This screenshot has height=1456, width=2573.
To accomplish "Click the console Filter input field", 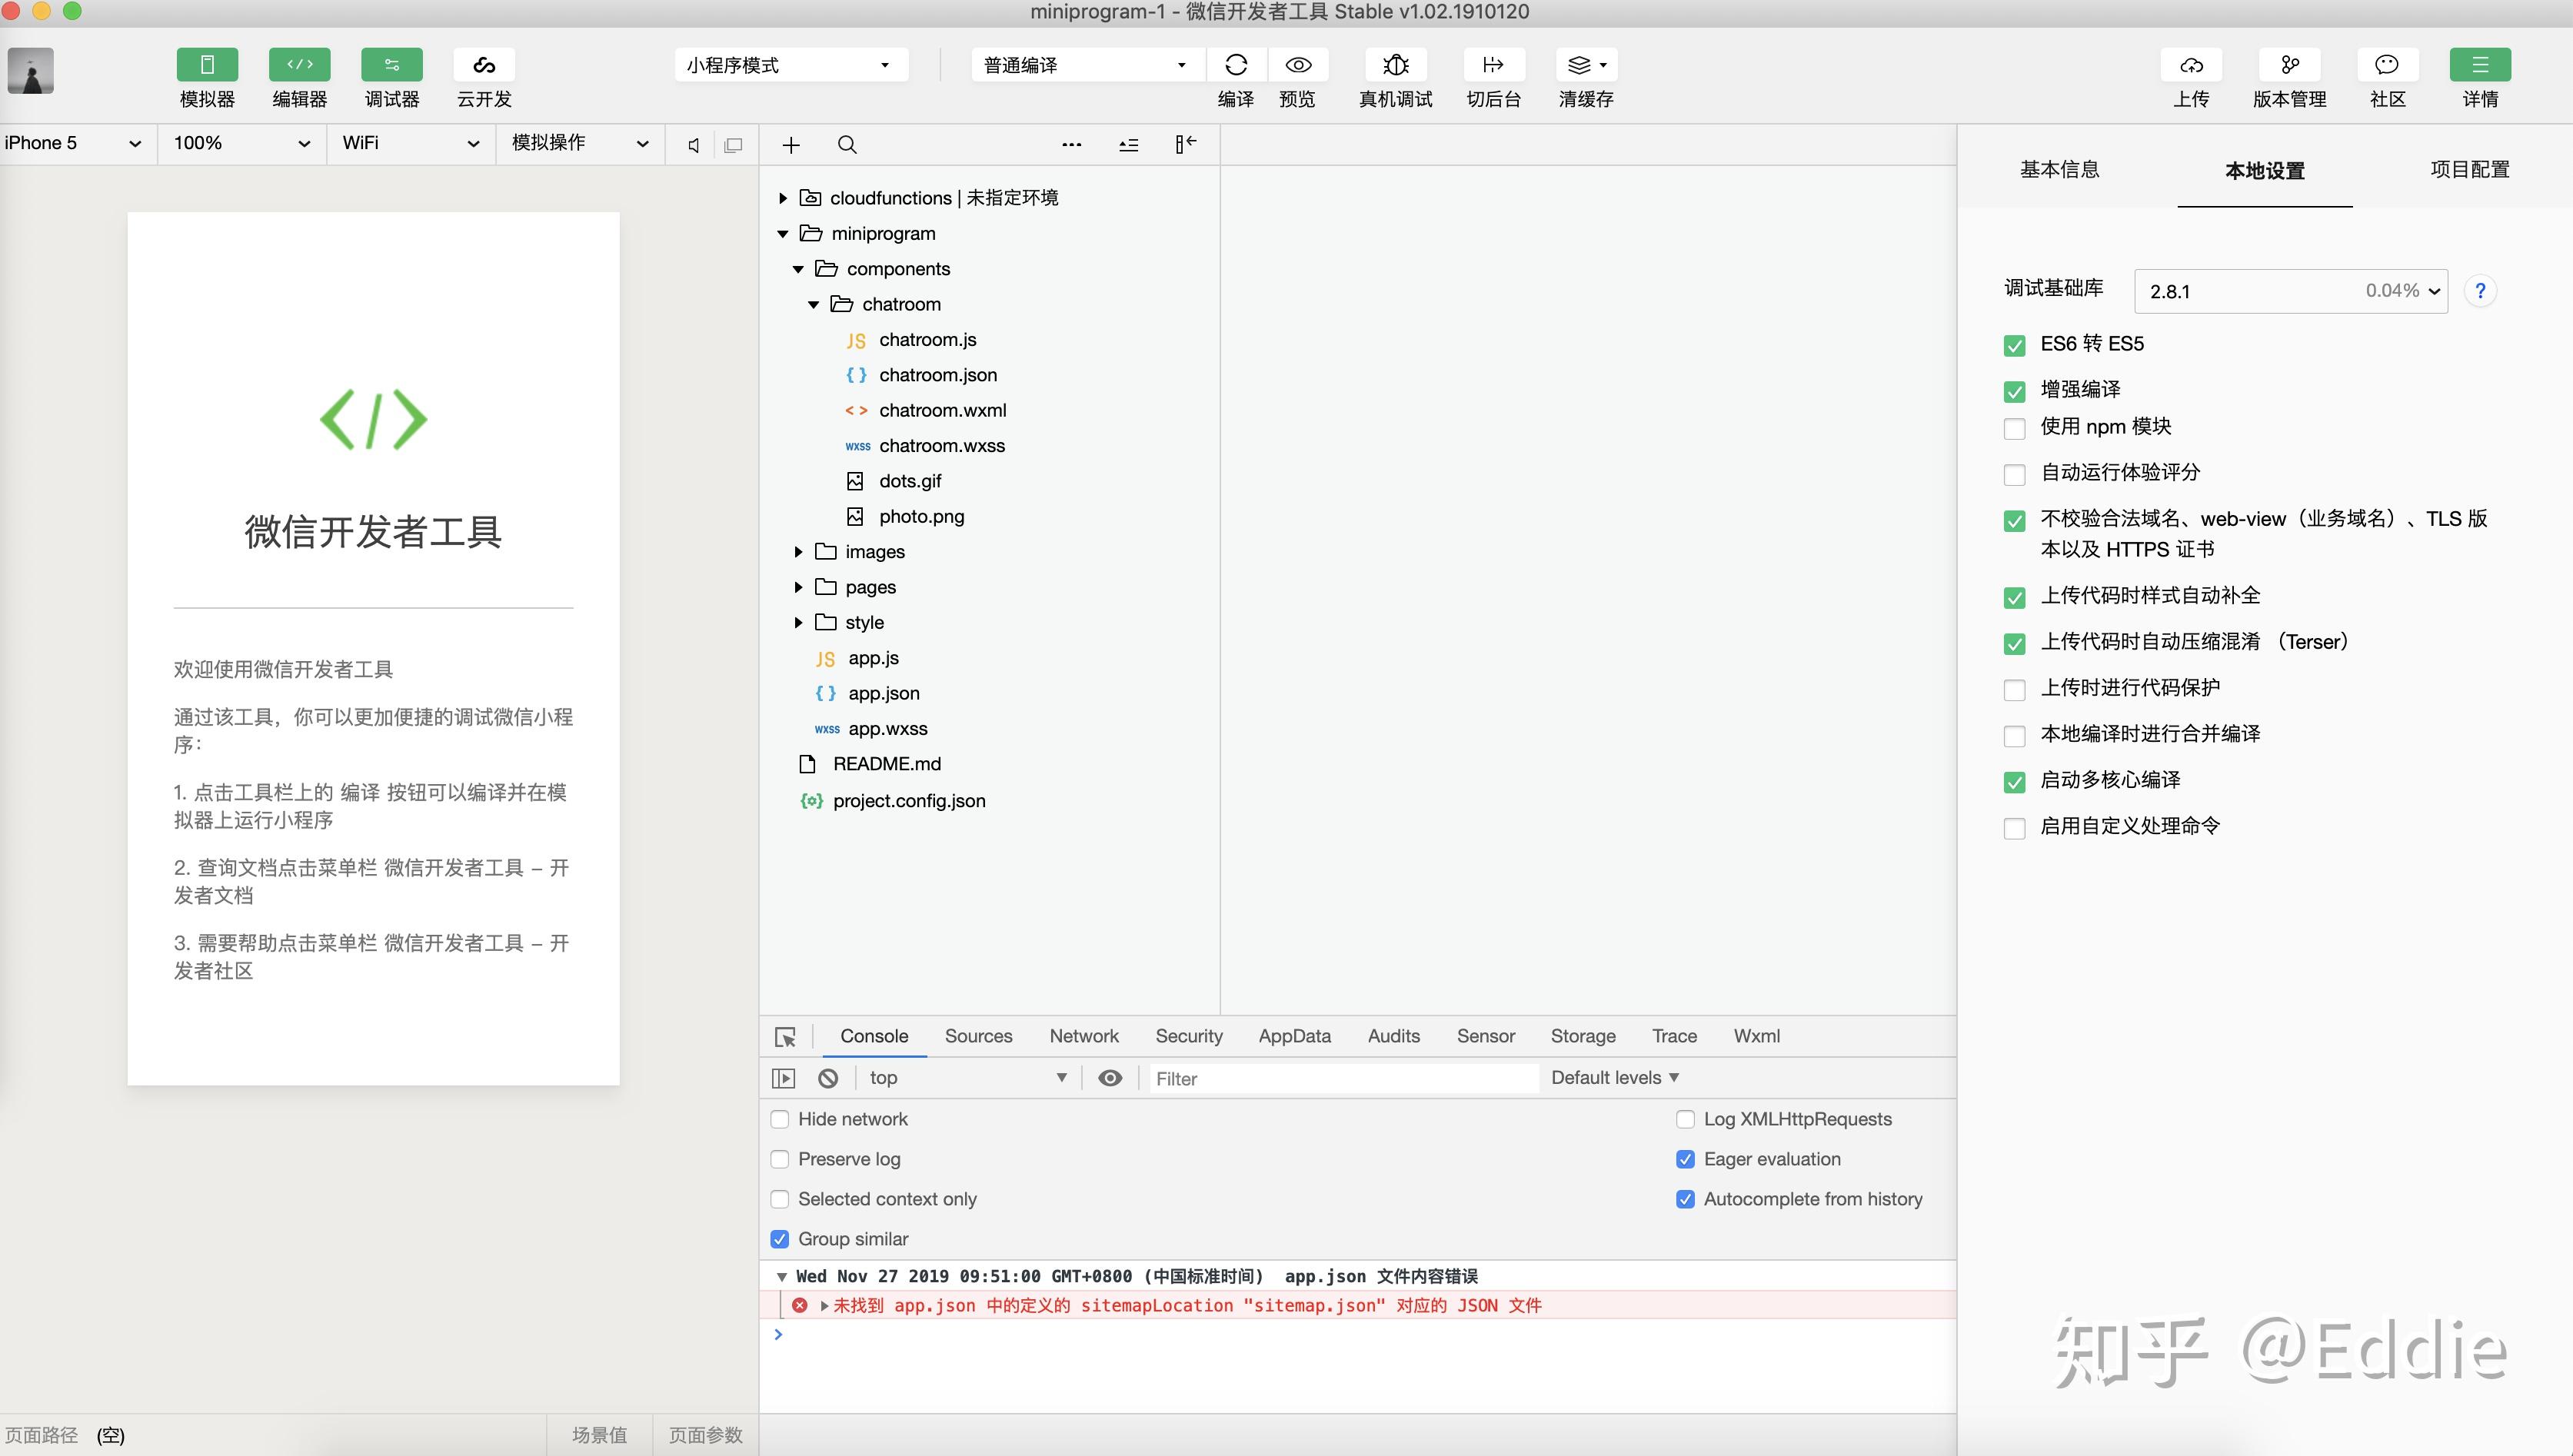I will pyautogui.click(x=1343, y=1079).
